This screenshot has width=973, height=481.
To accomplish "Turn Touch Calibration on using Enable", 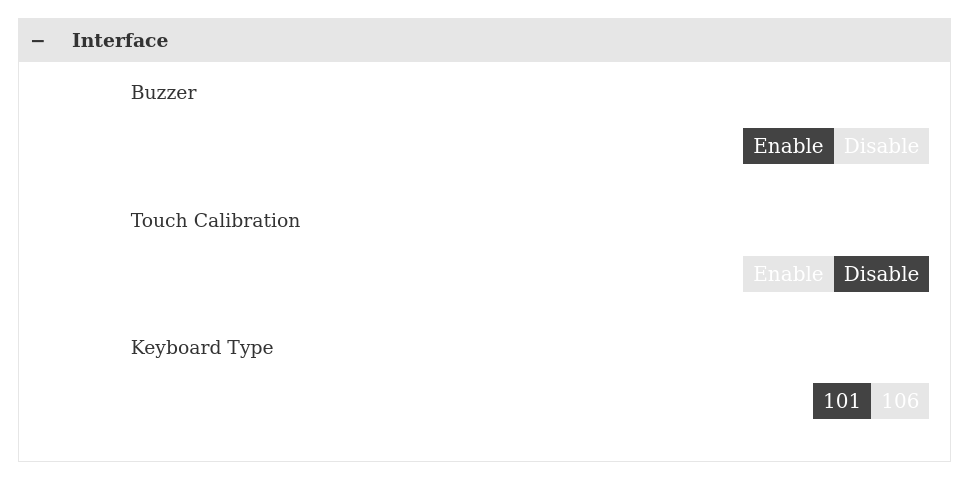I will click(x=788, y=274).
